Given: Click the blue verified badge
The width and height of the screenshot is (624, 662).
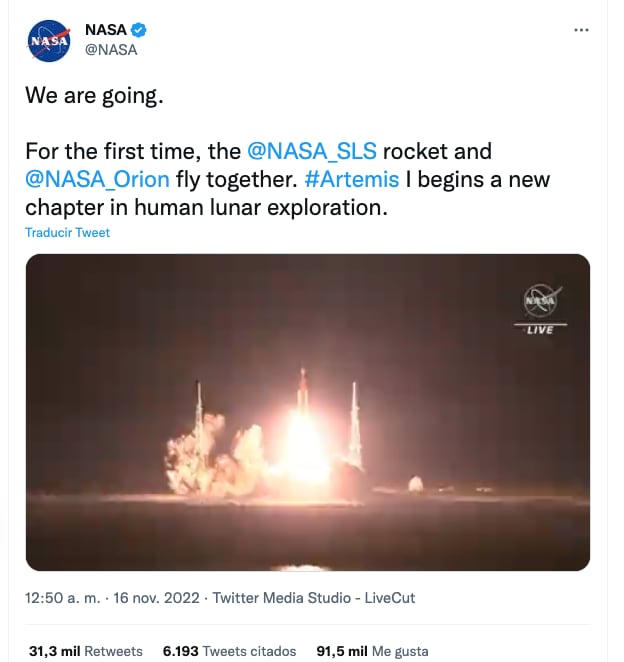Looking at the screenshot, I should tap(140, 31).
